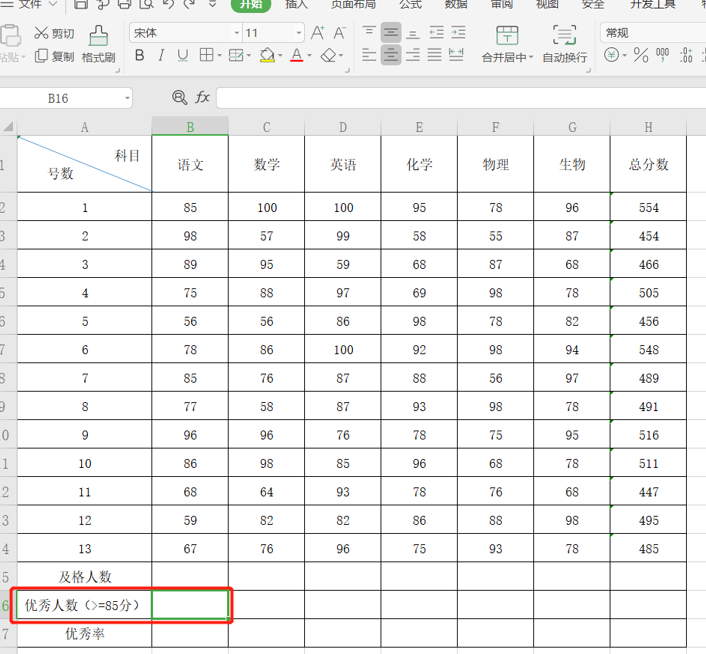Viewport: 706px width, 654px height.
Task: Toggle bottom vertical alignment
Action: point(412,33)
